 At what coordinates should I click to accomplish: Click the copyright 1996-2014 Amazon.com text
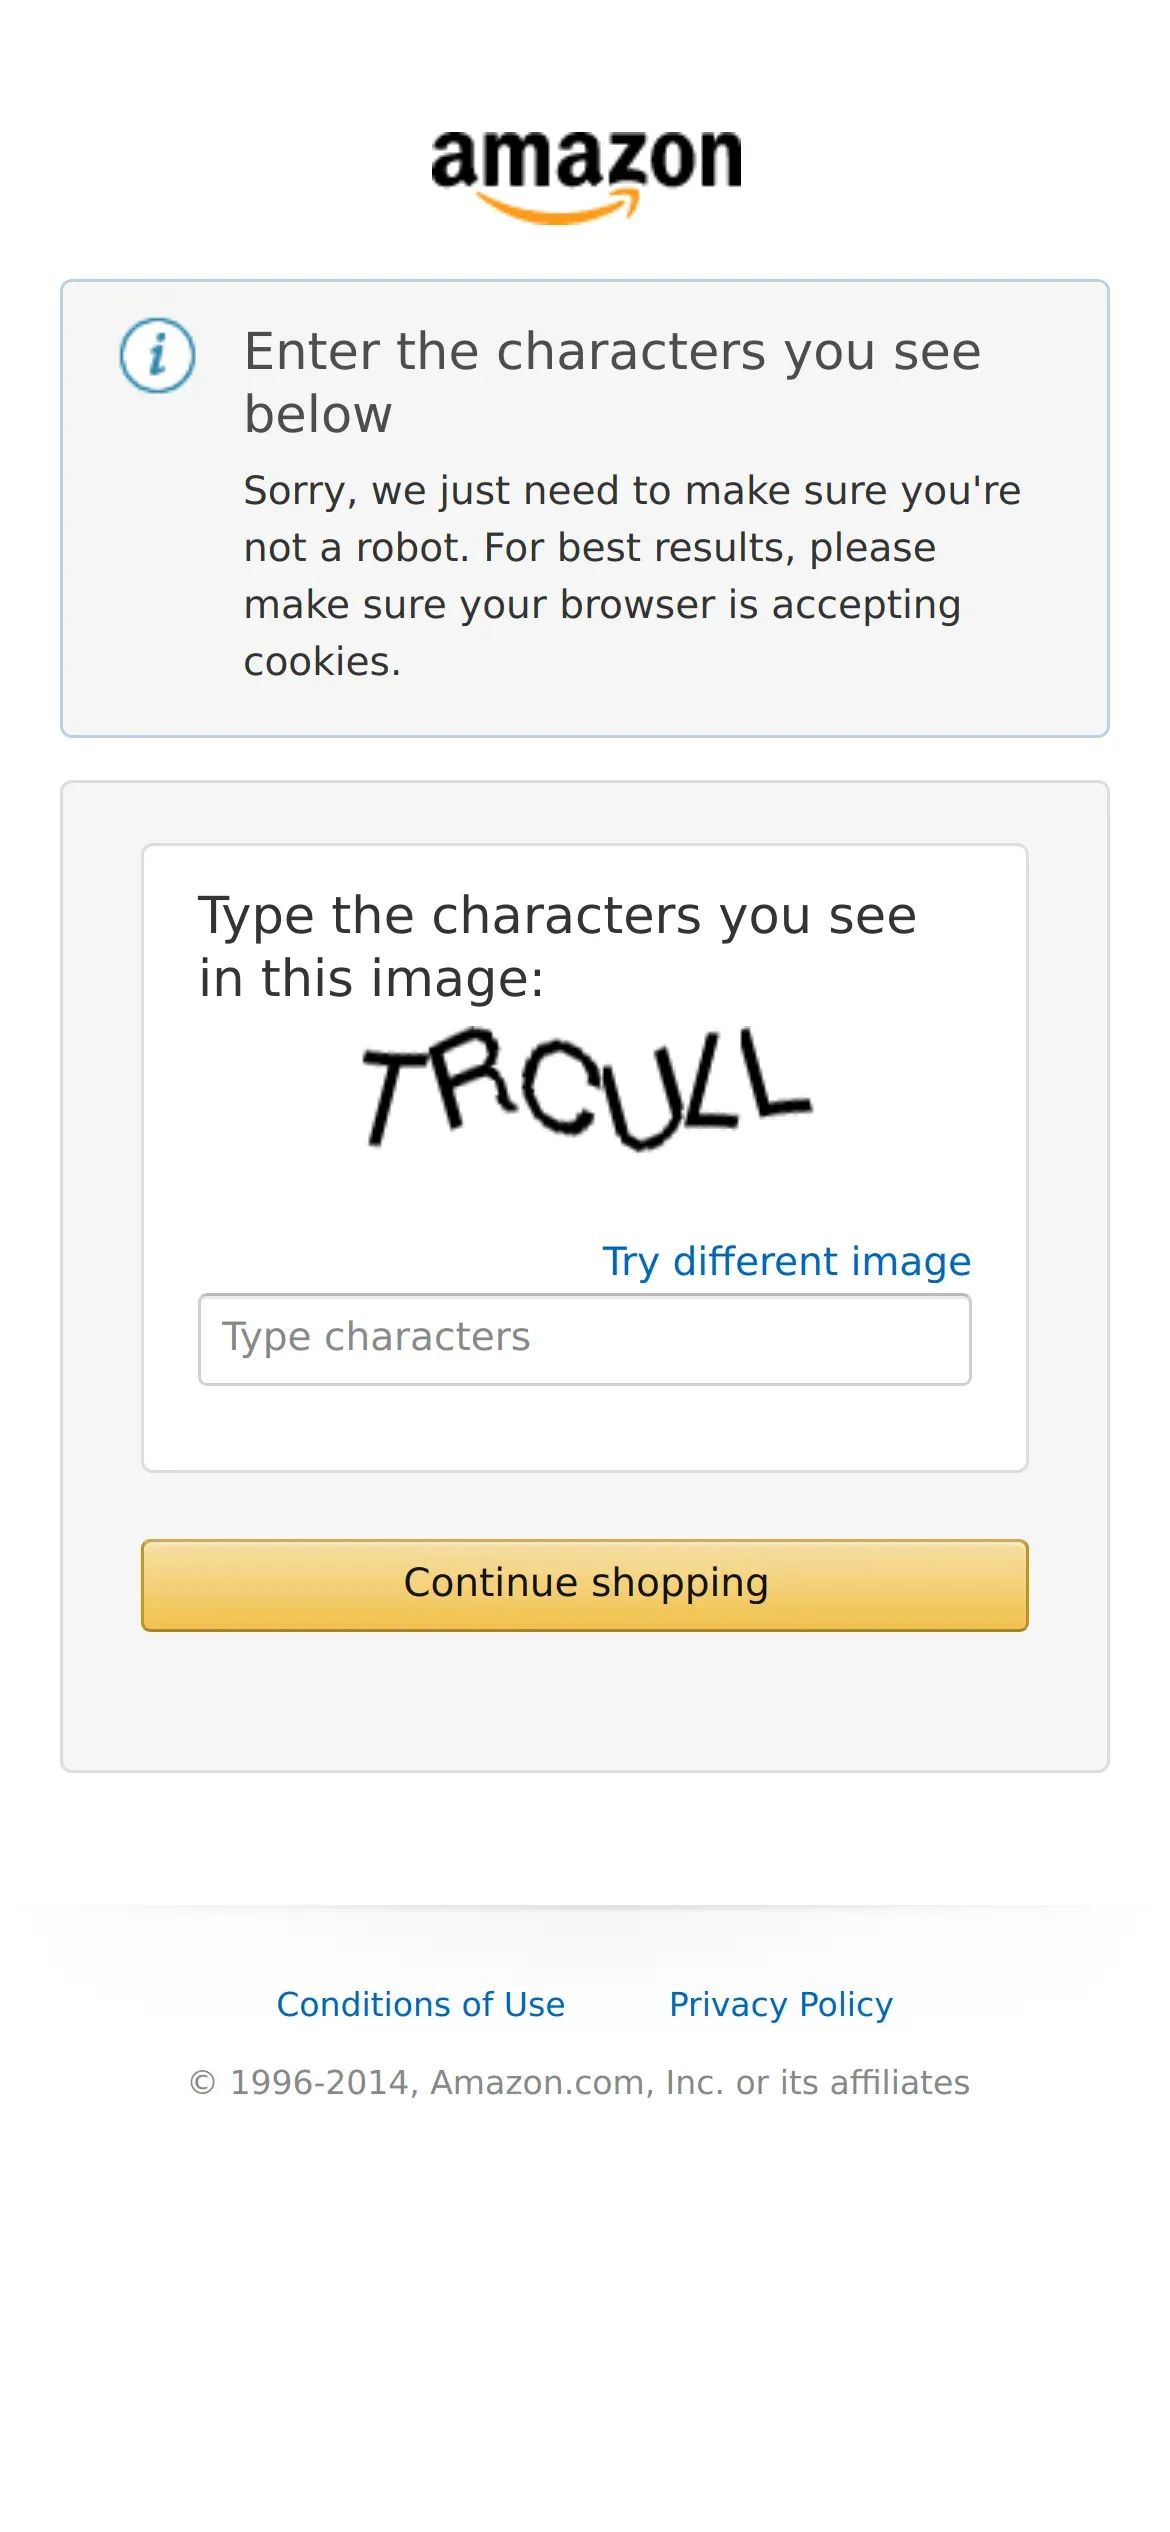pos(580,2082)
